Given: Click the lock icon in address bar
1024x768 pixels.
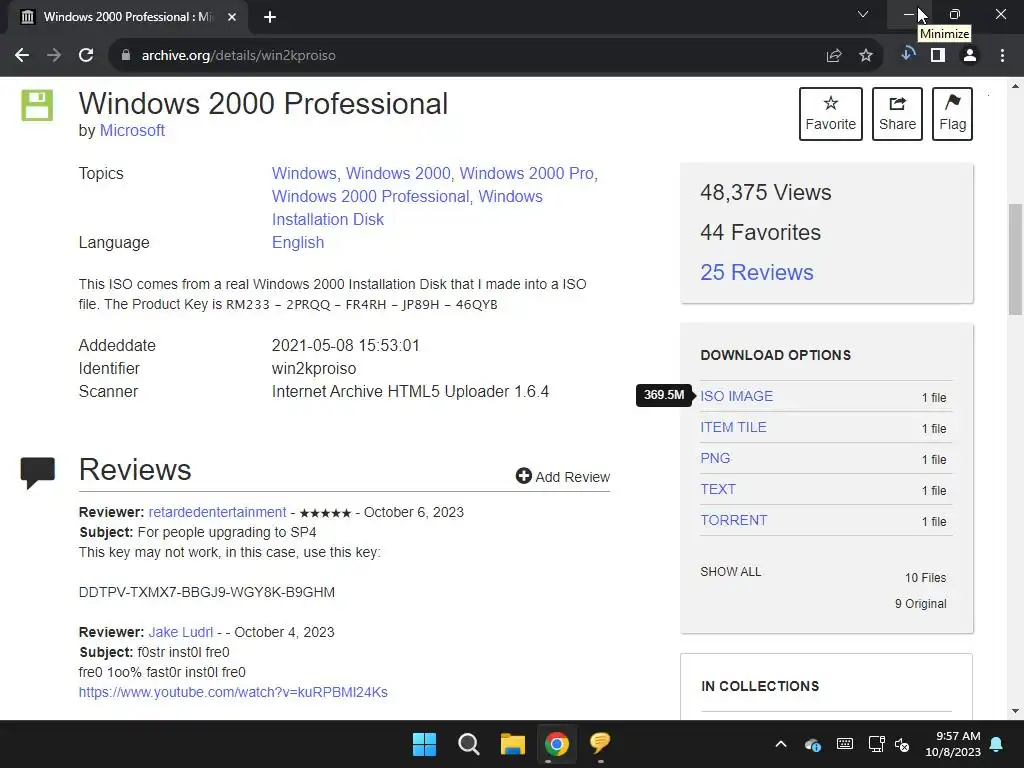Looking at the screenshot, I should 126,56.
